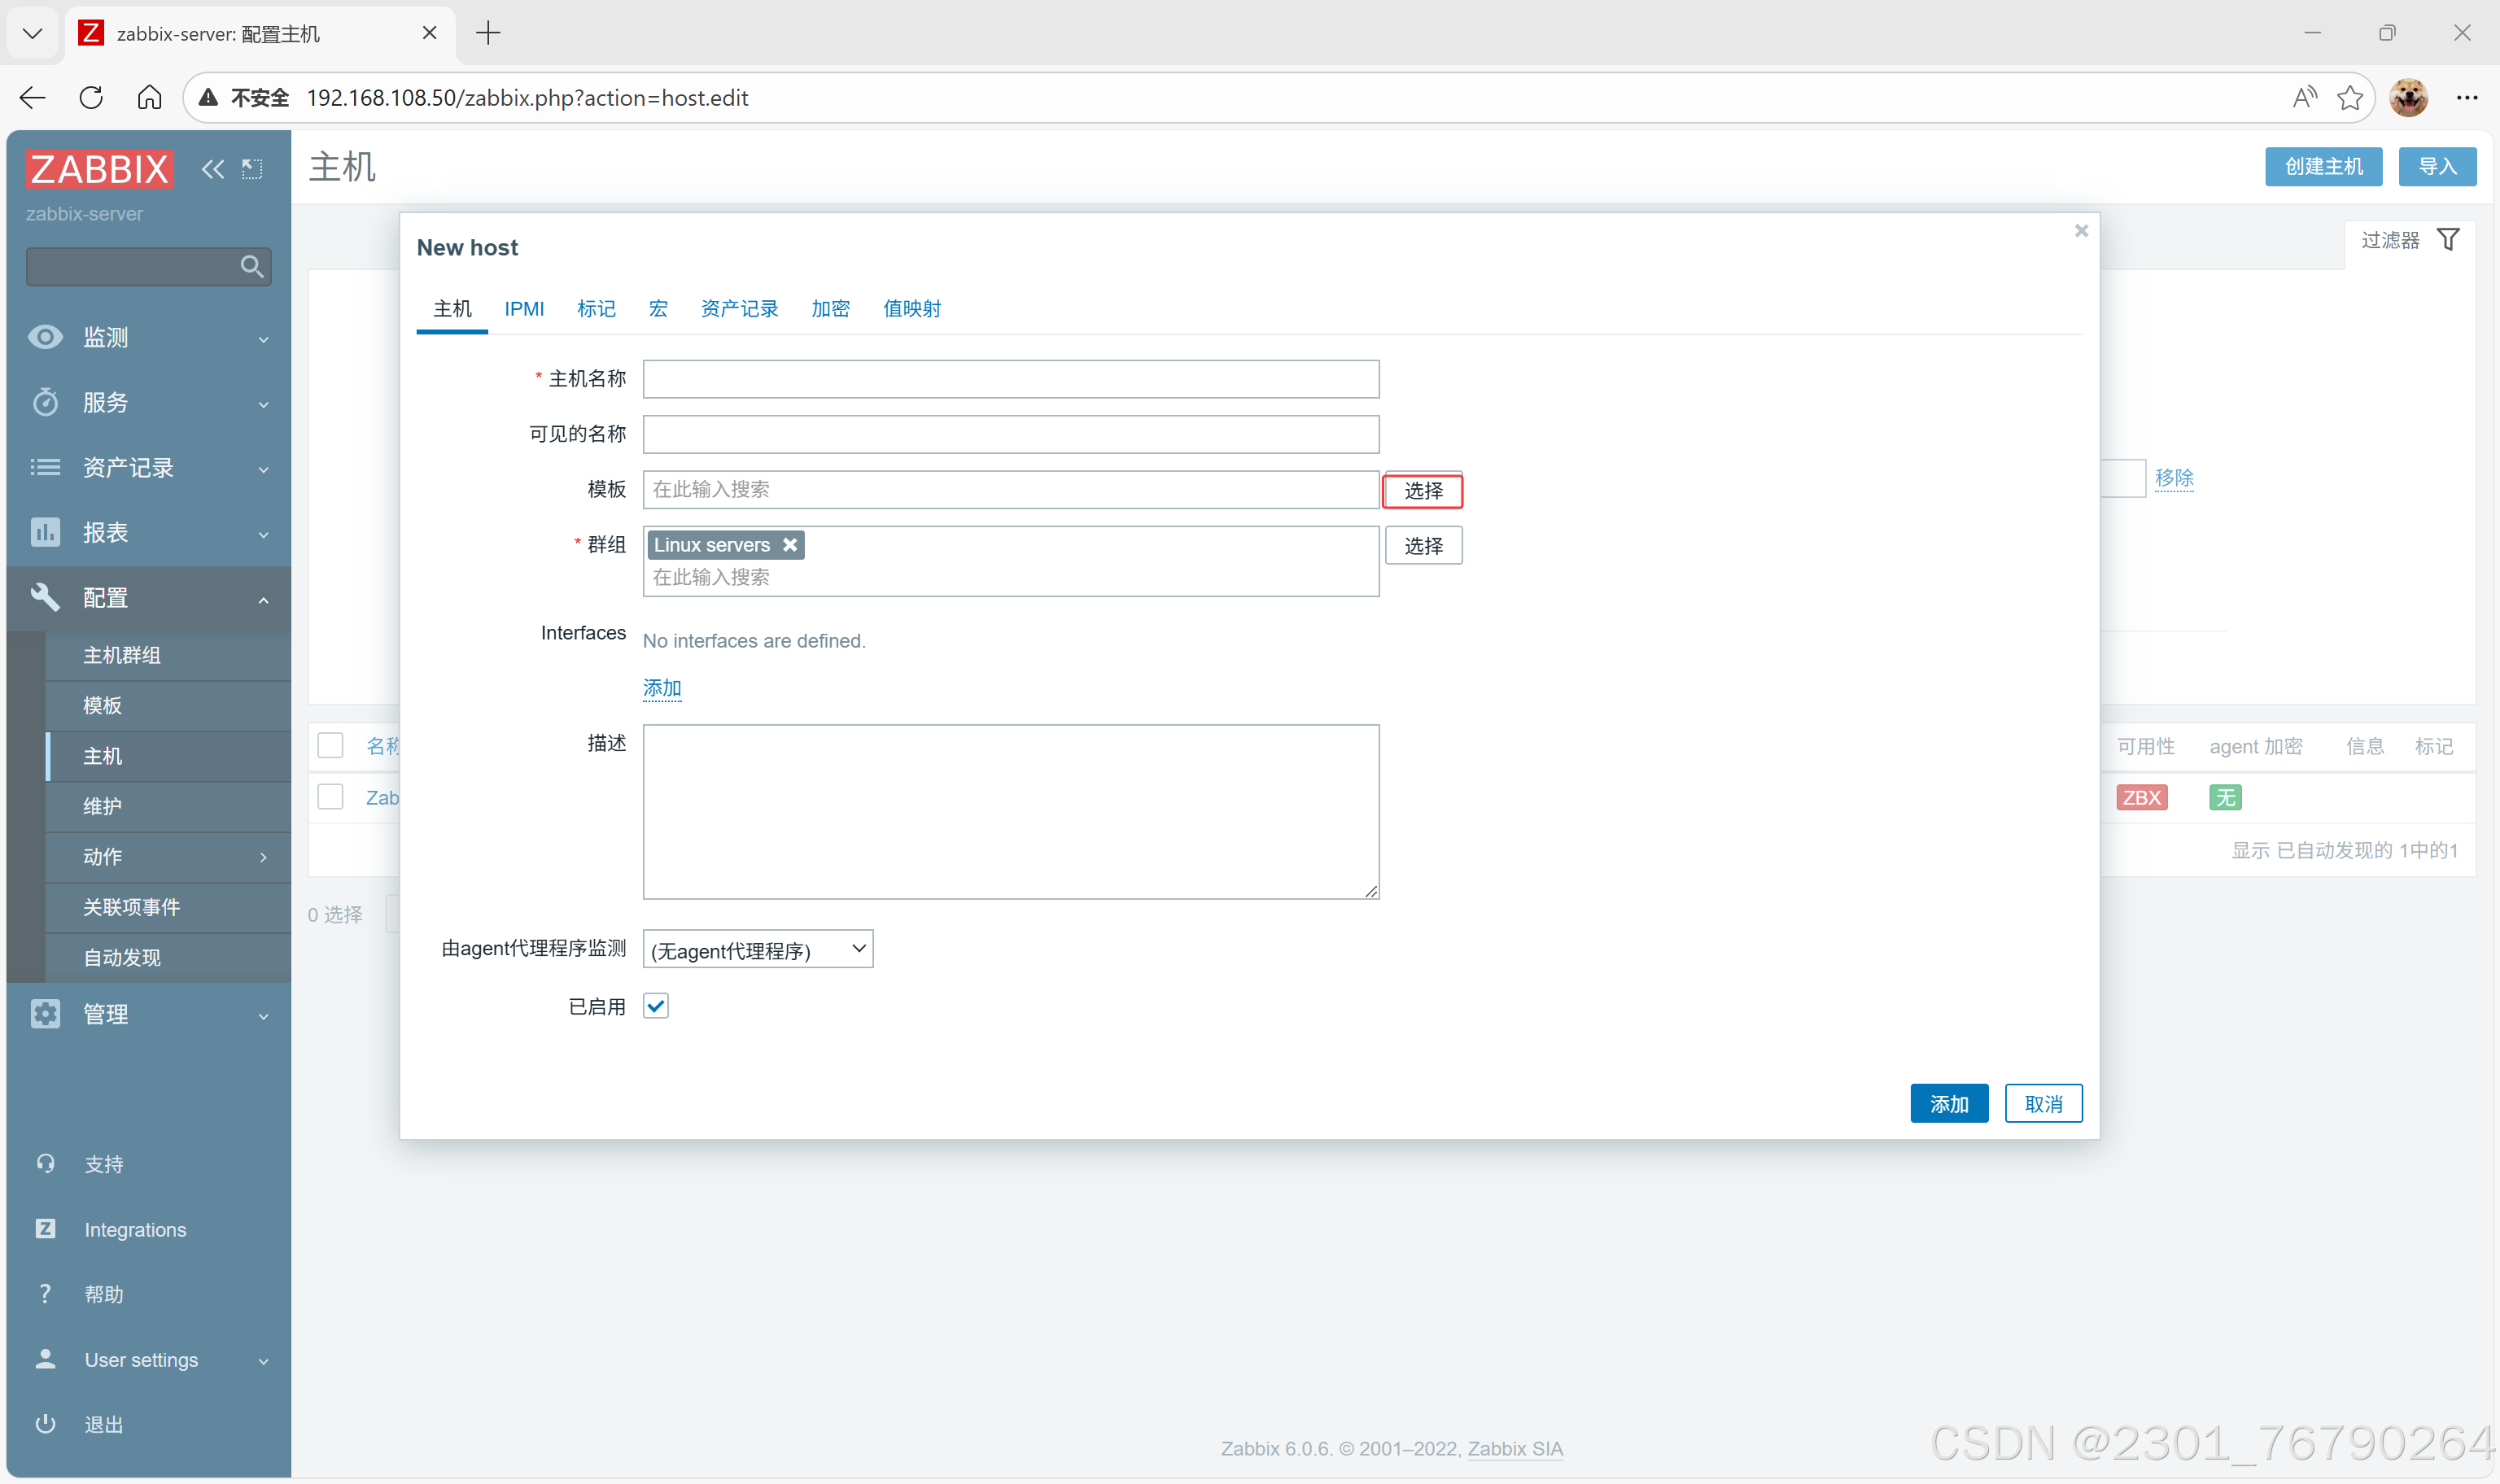Image resolution: width=2500 pixels, height=1484 pixels.
Task: Open the 宏 macros tab
Action: click(x=658, y=309)
